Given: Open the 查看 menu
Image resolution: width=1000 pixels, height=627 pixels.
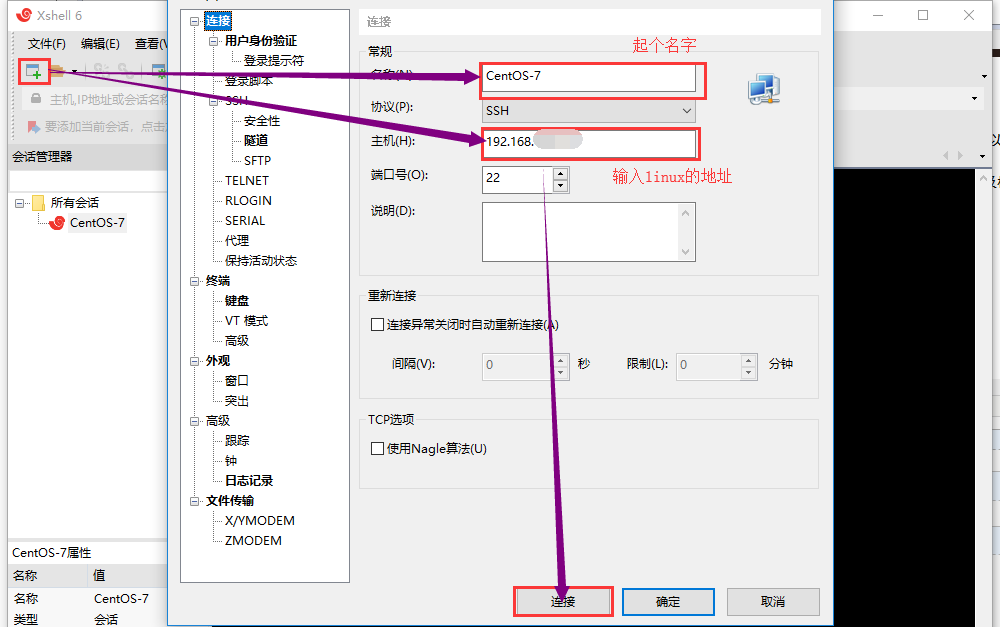Looking at the screenshot, I should point(151,43).
